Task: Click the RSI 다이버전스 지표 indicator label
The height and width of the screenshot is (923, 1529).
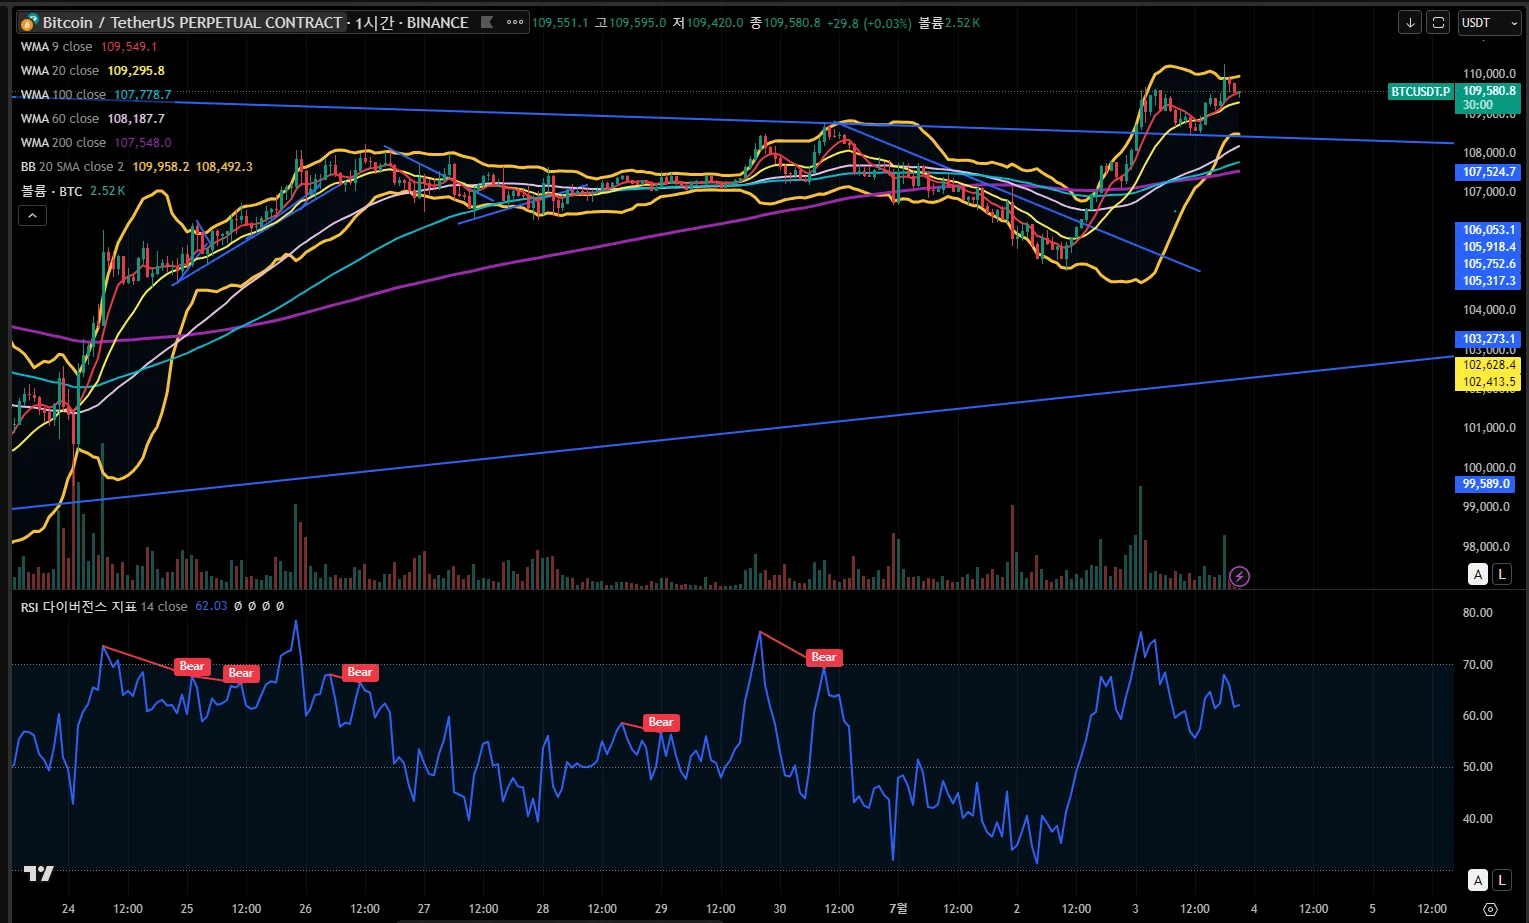Action: tap(79, 606)
